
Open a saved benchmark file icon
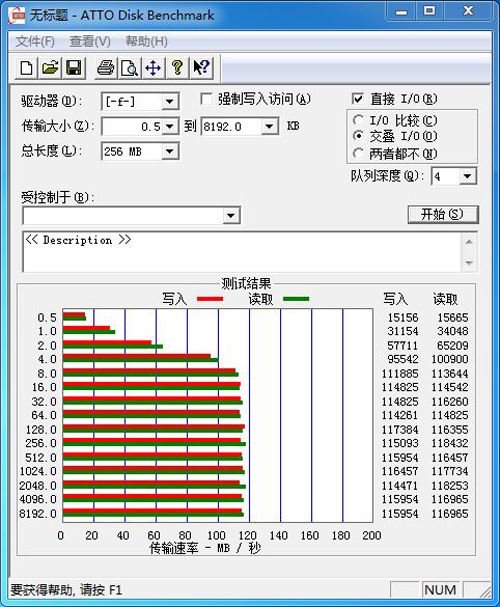(50, 68)
